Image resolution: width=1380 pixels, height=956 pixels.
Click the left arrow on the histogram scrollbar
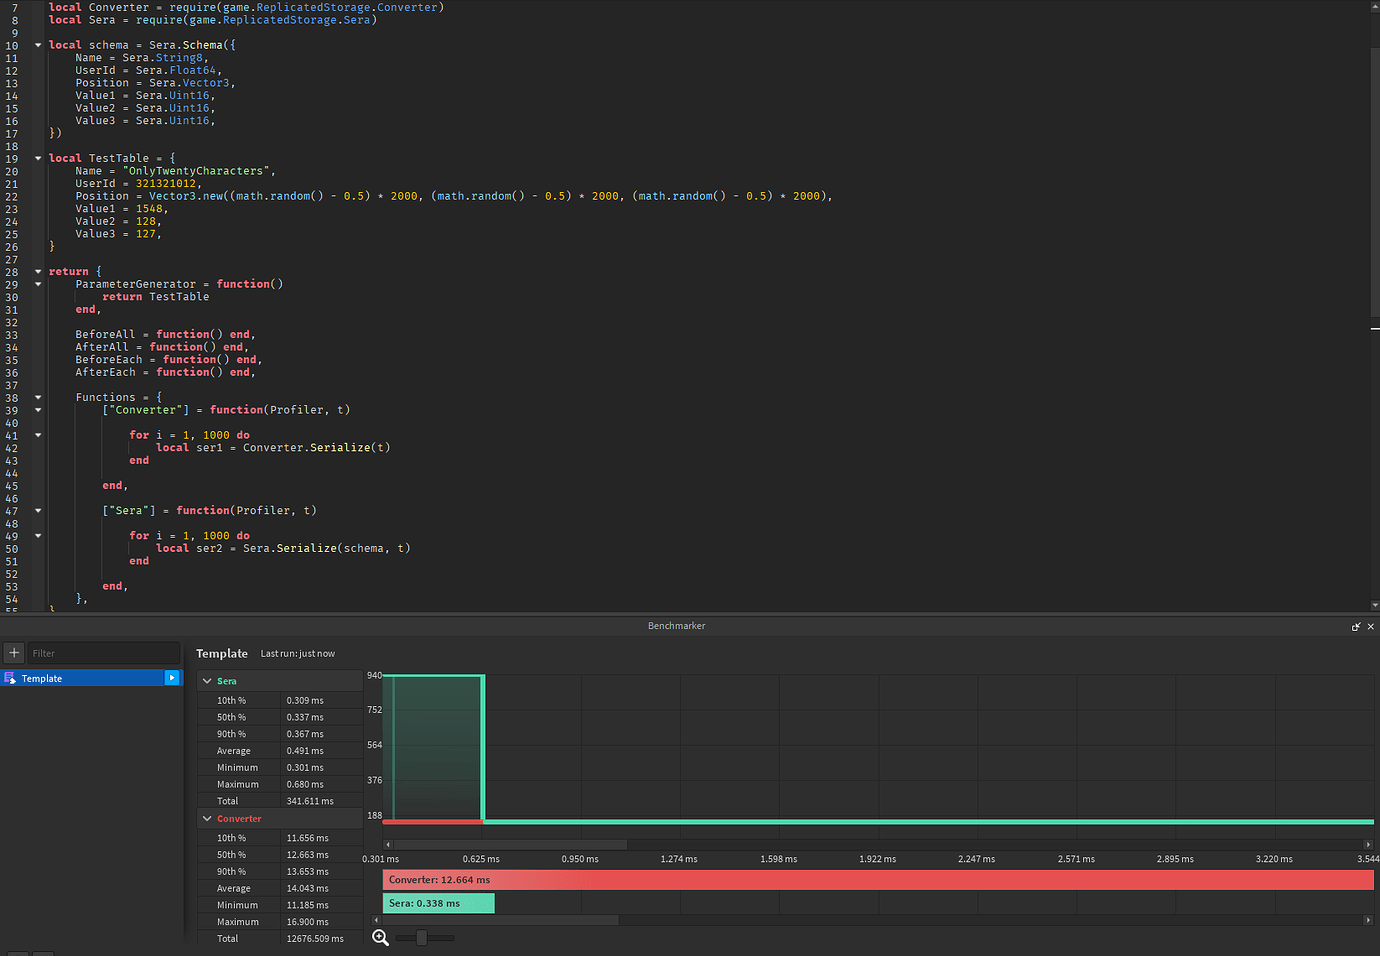coord(389,844)
